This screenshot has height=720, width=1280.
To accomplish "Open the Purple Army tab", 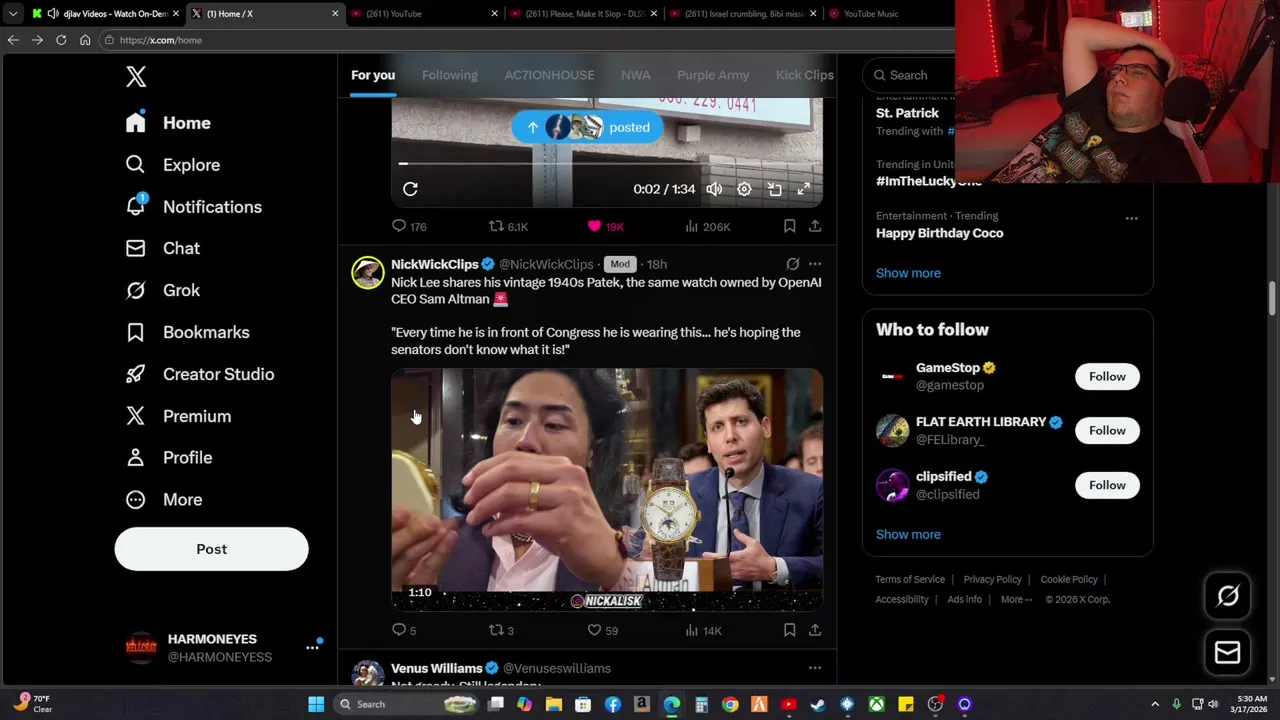I will point(713,75).
